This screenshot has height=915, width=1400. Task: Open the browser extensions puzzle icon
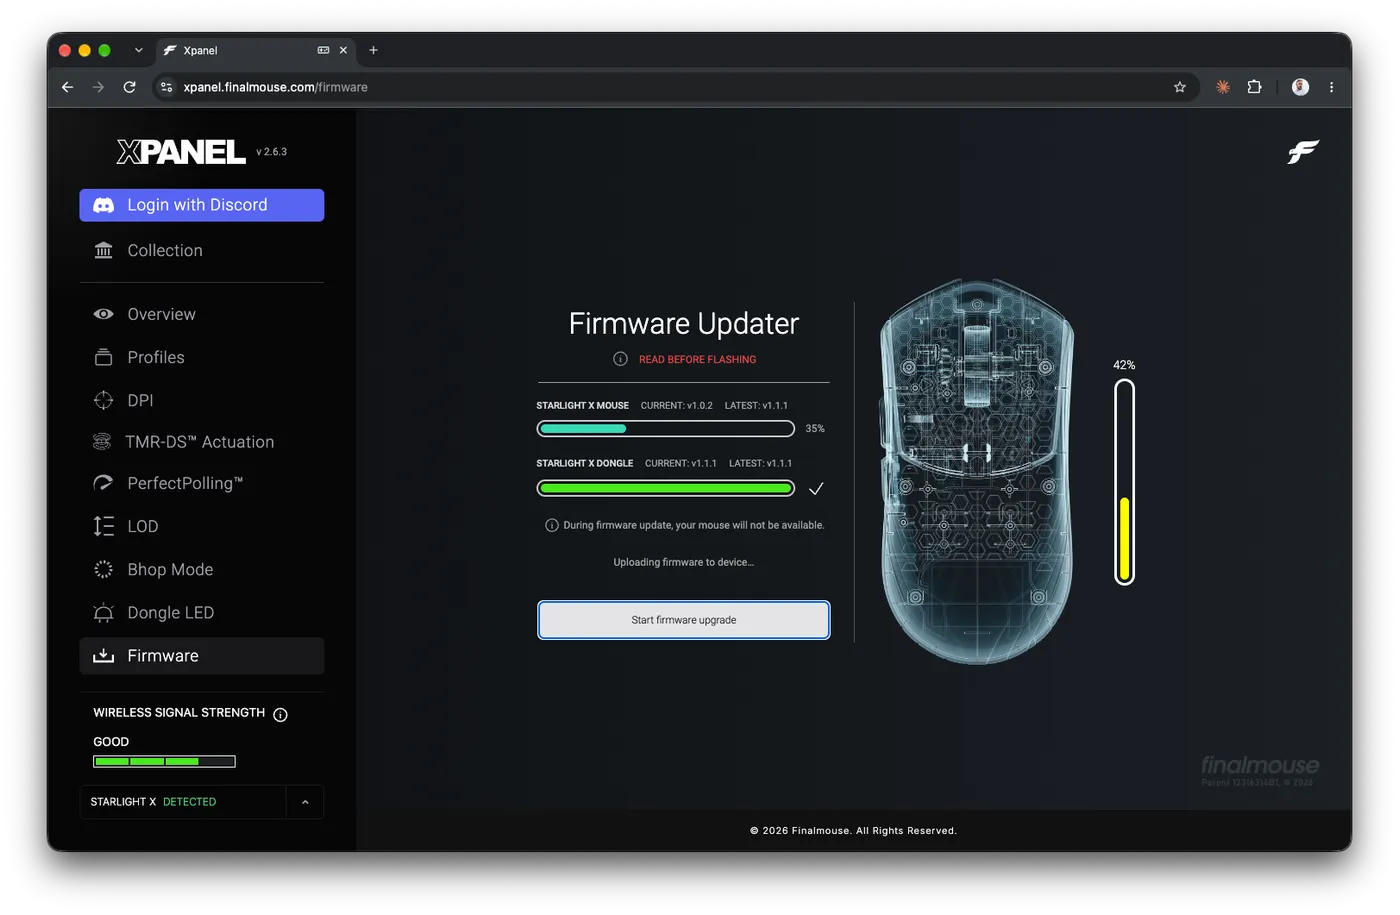click(1254, 87)
